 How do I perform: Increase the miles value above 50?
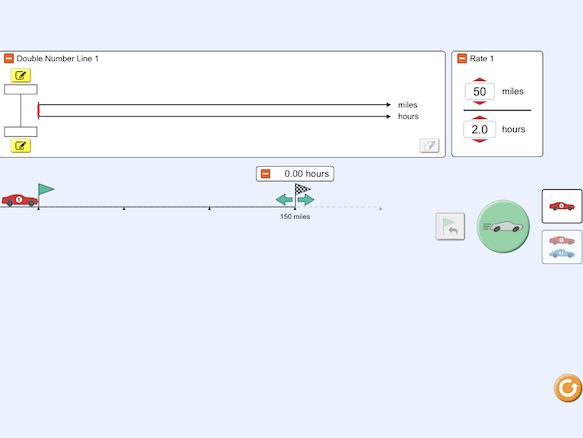(480, 80)
